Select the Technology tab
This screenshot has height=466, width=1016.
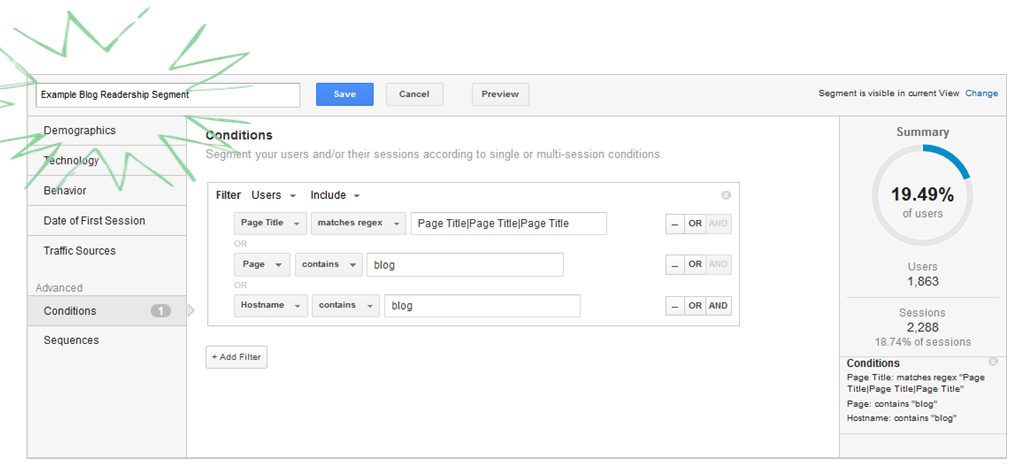click(x=107, y=161)
